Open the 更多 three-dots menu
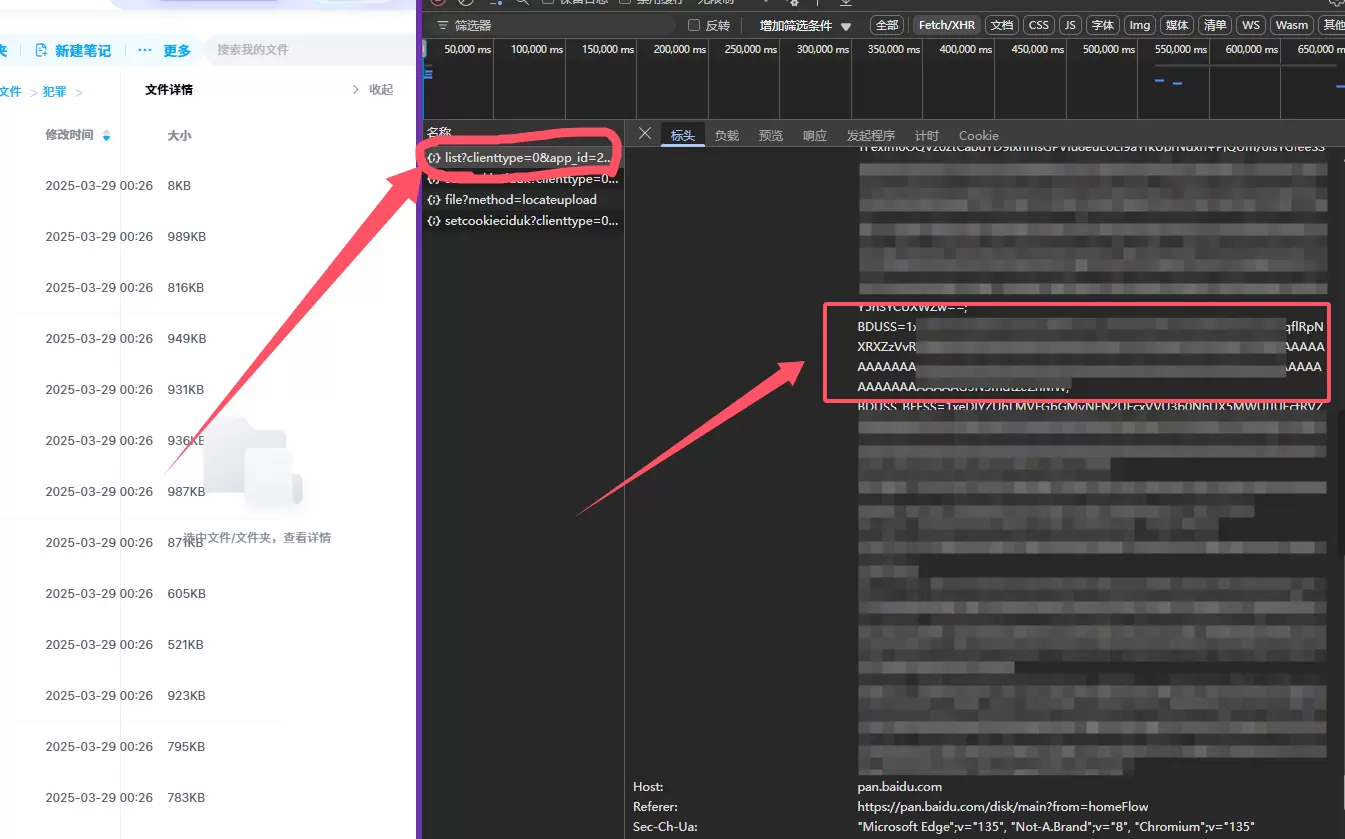The image size is (1345, 839). 145,50
